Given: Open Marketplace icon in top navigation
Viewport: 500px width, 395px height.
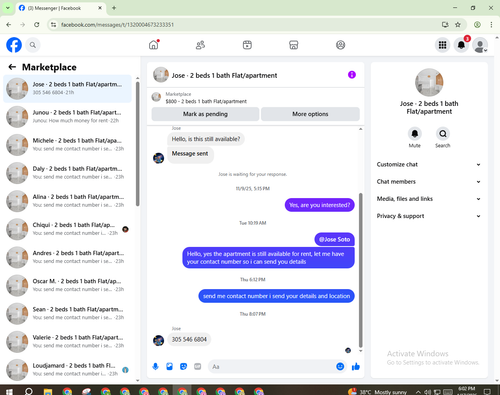Looking at the screenshot, I should 294,45.
